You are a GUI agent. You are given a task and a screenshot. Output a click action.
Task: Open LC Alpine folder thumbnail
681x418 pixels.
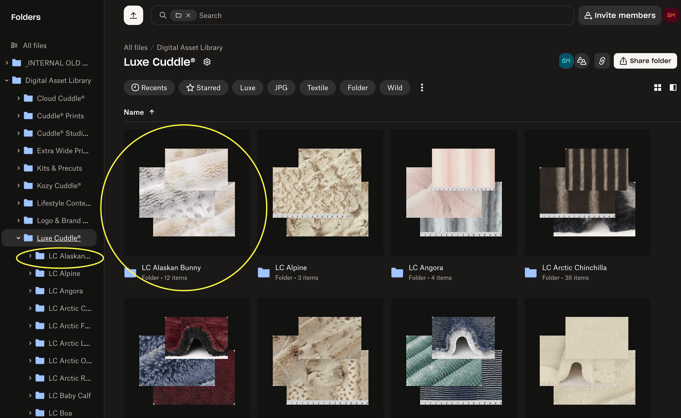(321, 192)
